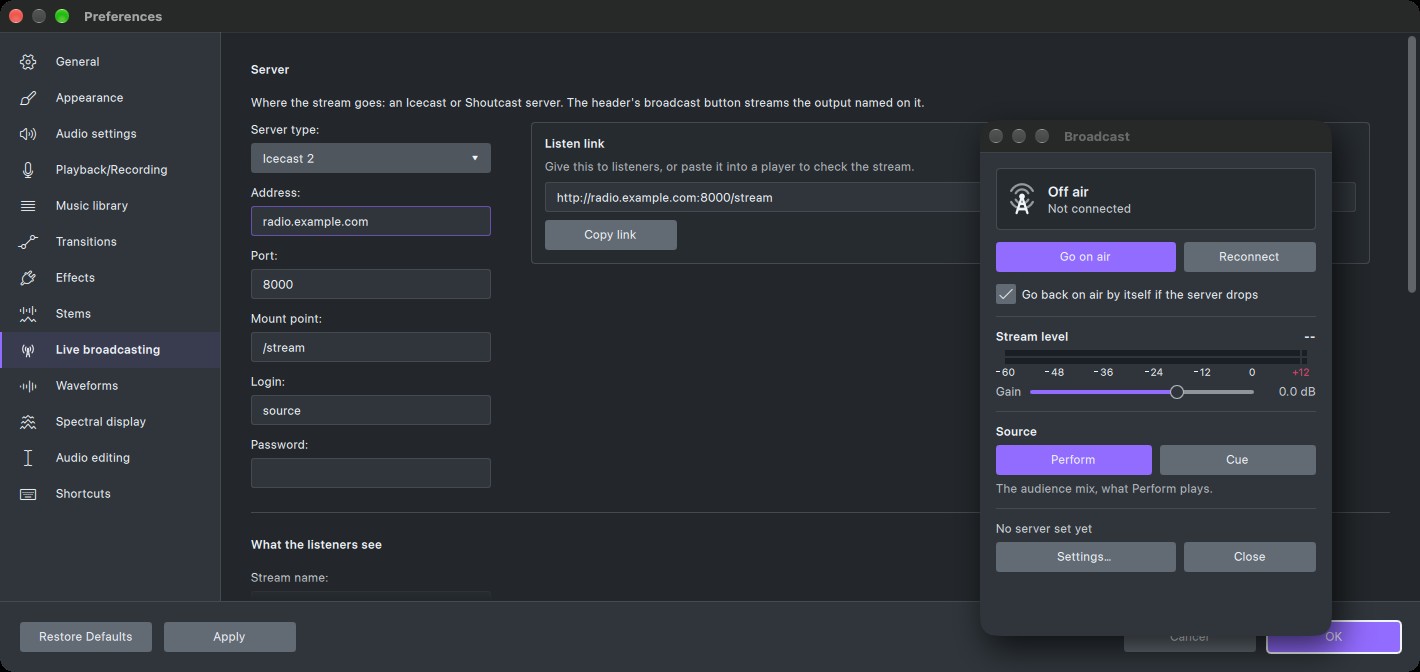Apply the preference changes
1420x672 pixels.
tap(230, 637)
